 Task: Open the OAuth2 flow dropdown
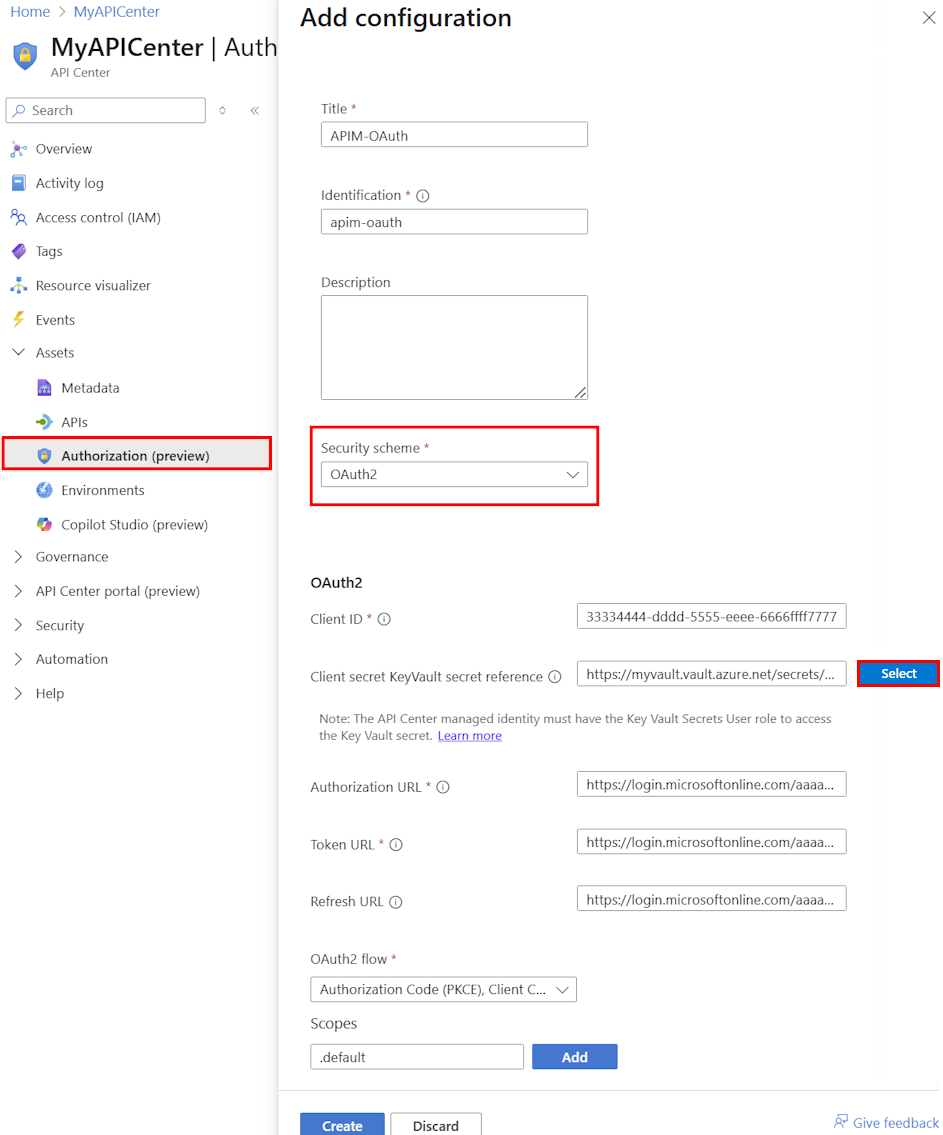coord(443,990)
